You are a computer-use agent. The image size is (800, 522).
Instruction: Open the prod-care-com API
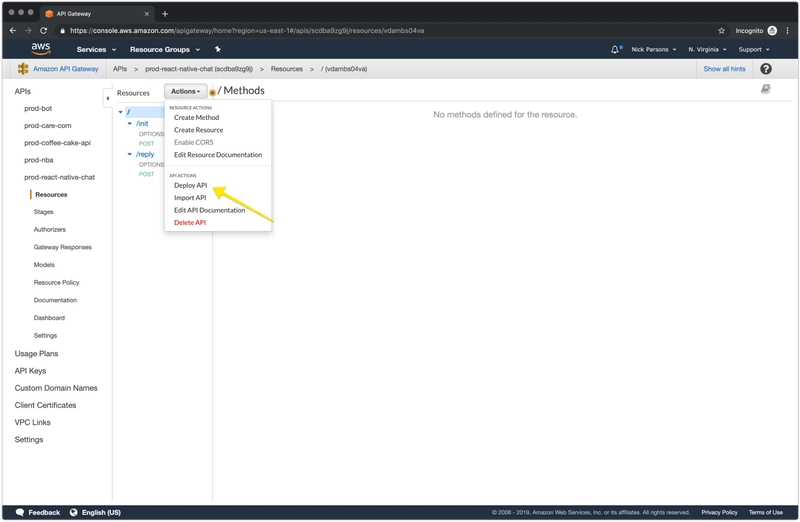coord(47,126)
